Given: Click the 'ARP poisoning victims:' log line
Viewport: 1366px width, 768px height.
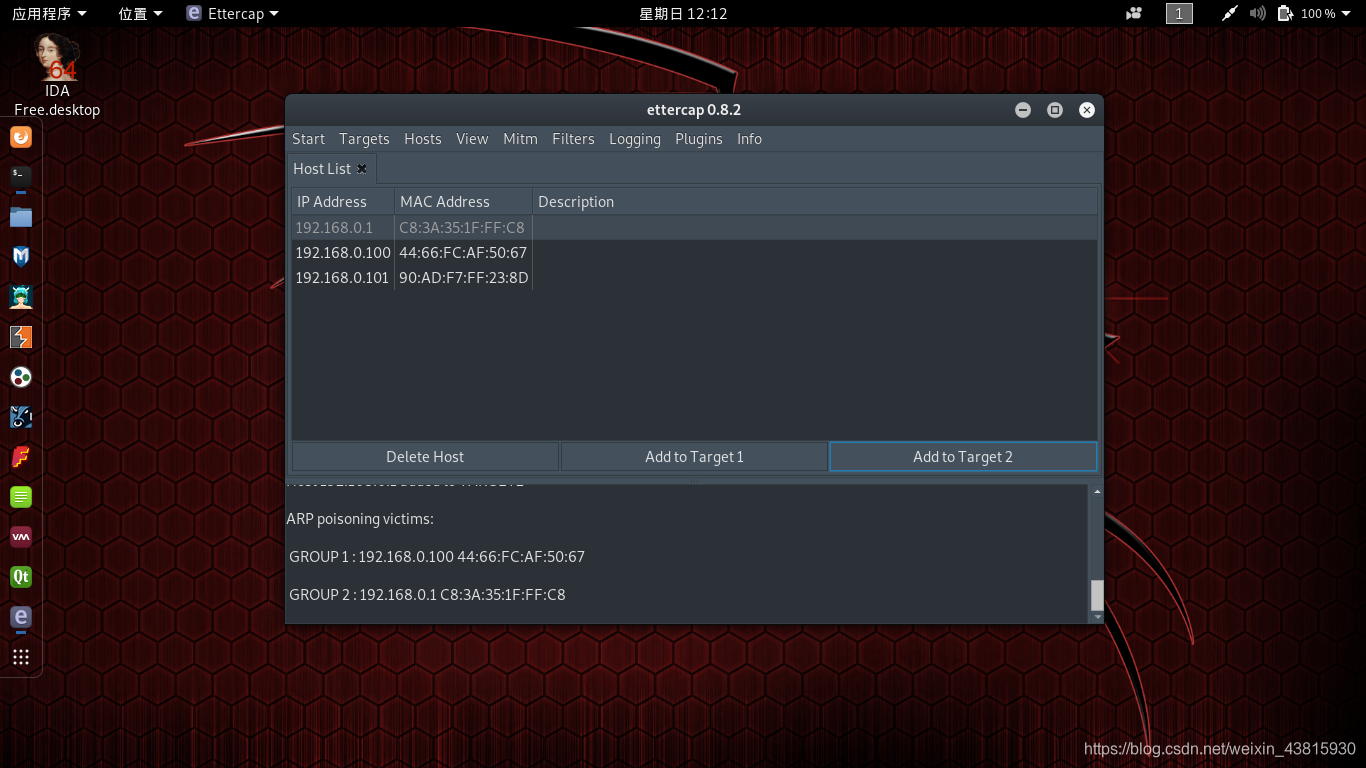Looking at the screenshot, I should pyautogui.click(x=360, y=519).
